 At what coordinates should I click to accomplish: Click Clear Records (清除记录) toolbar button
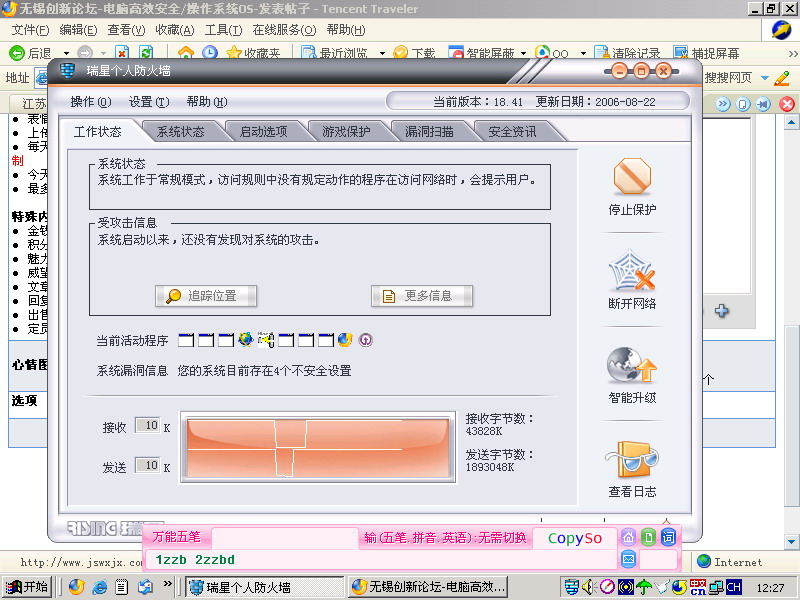tap(627, 53)
